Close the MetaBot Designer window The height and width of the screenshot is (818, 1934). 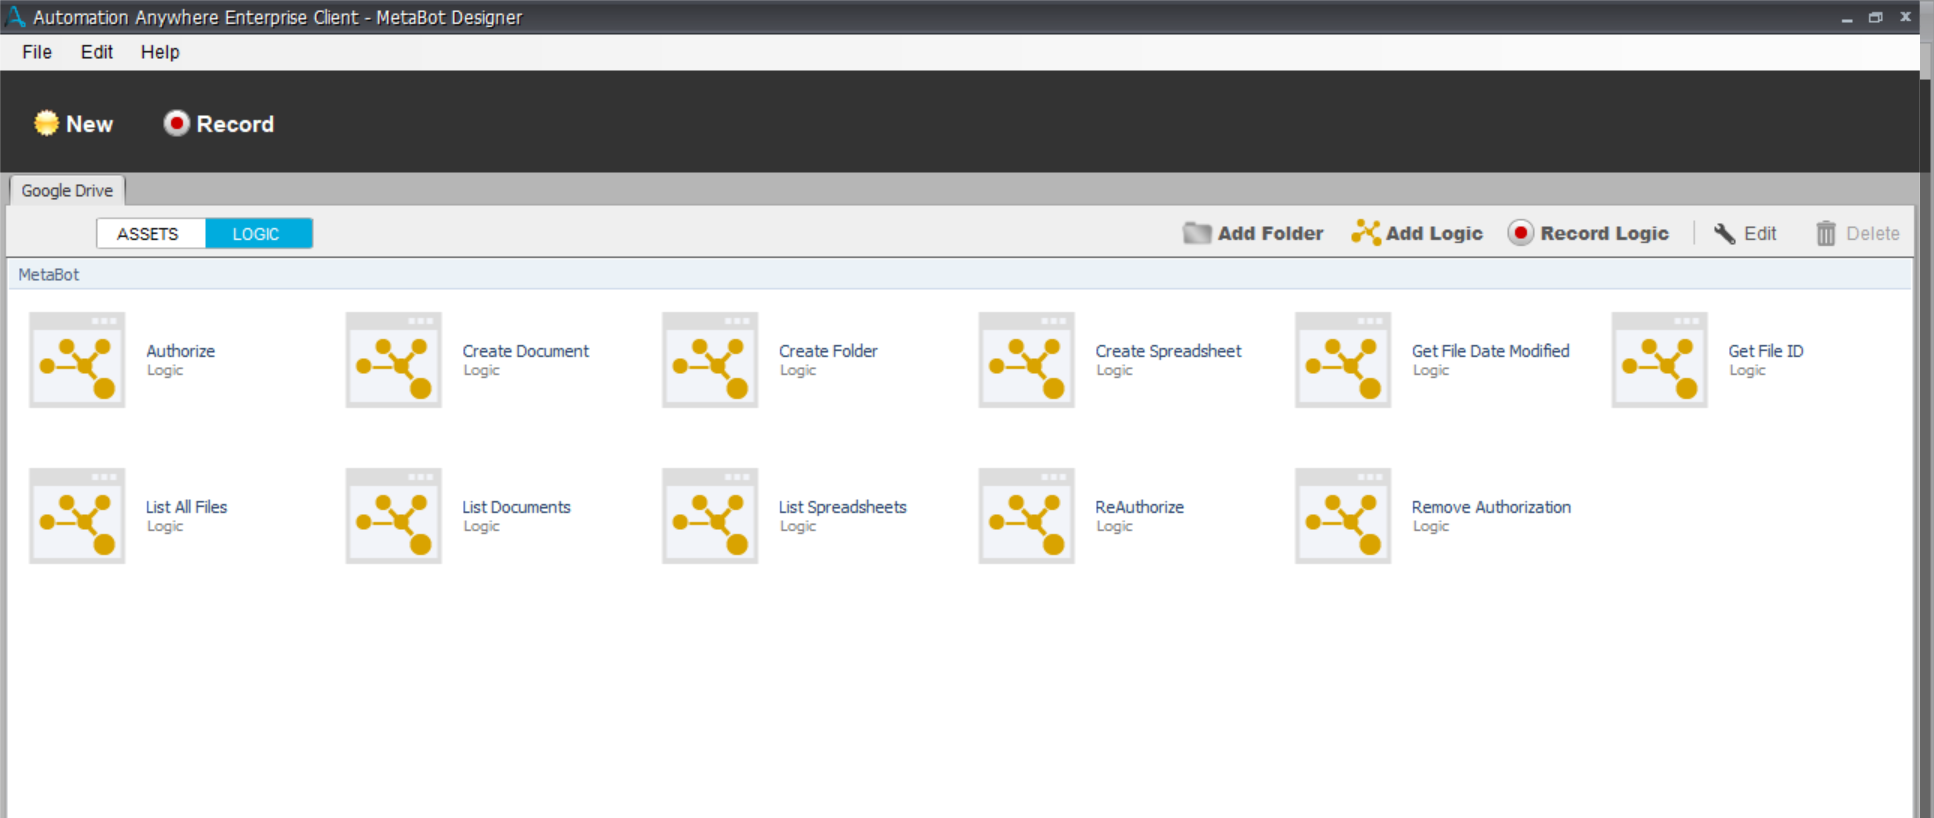tap(1906, 17)
